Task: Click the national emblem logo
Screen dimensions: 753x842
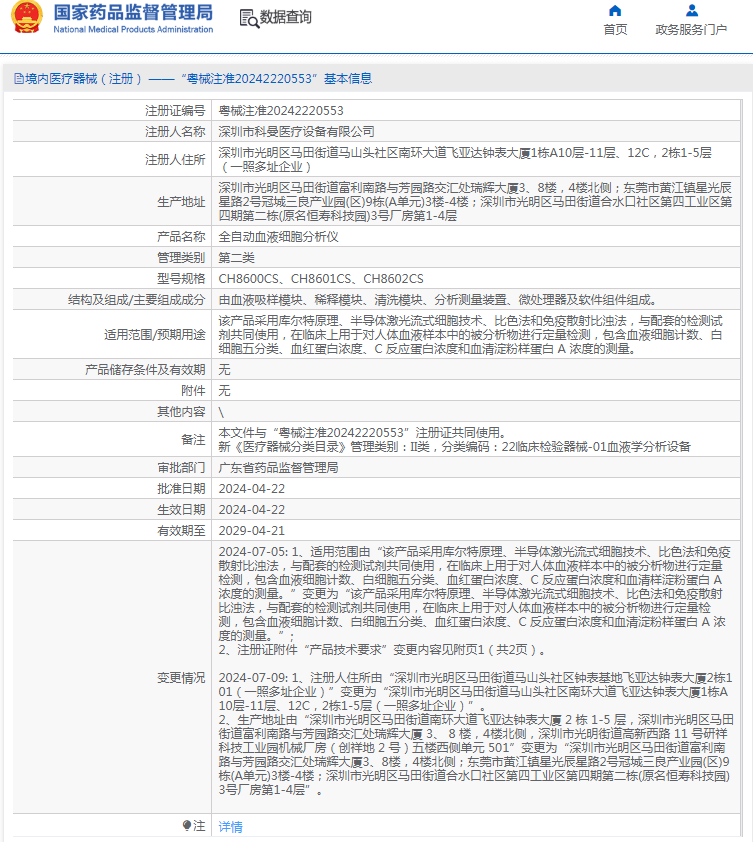Action: [x=26, y=17]
